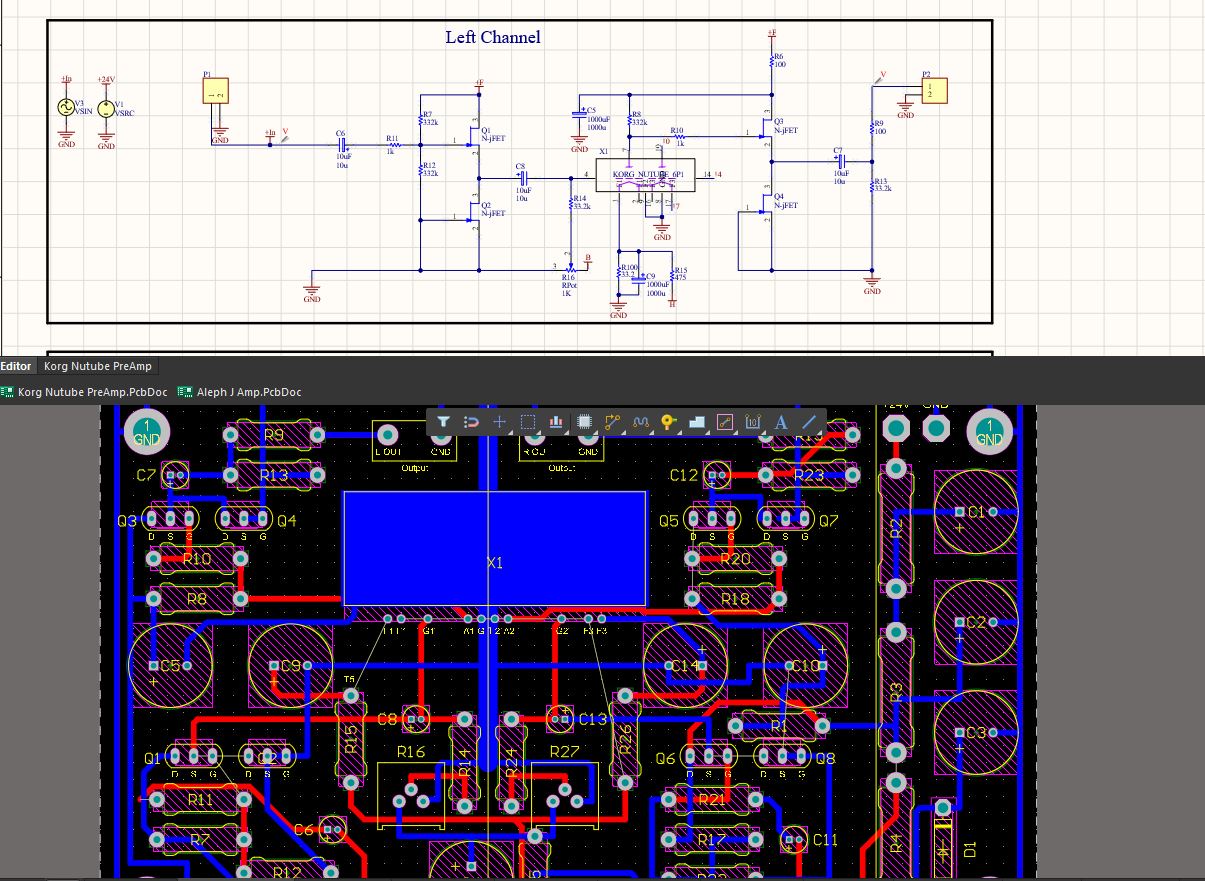Select connector P2 in the schematic

click(x=934, y=90)
